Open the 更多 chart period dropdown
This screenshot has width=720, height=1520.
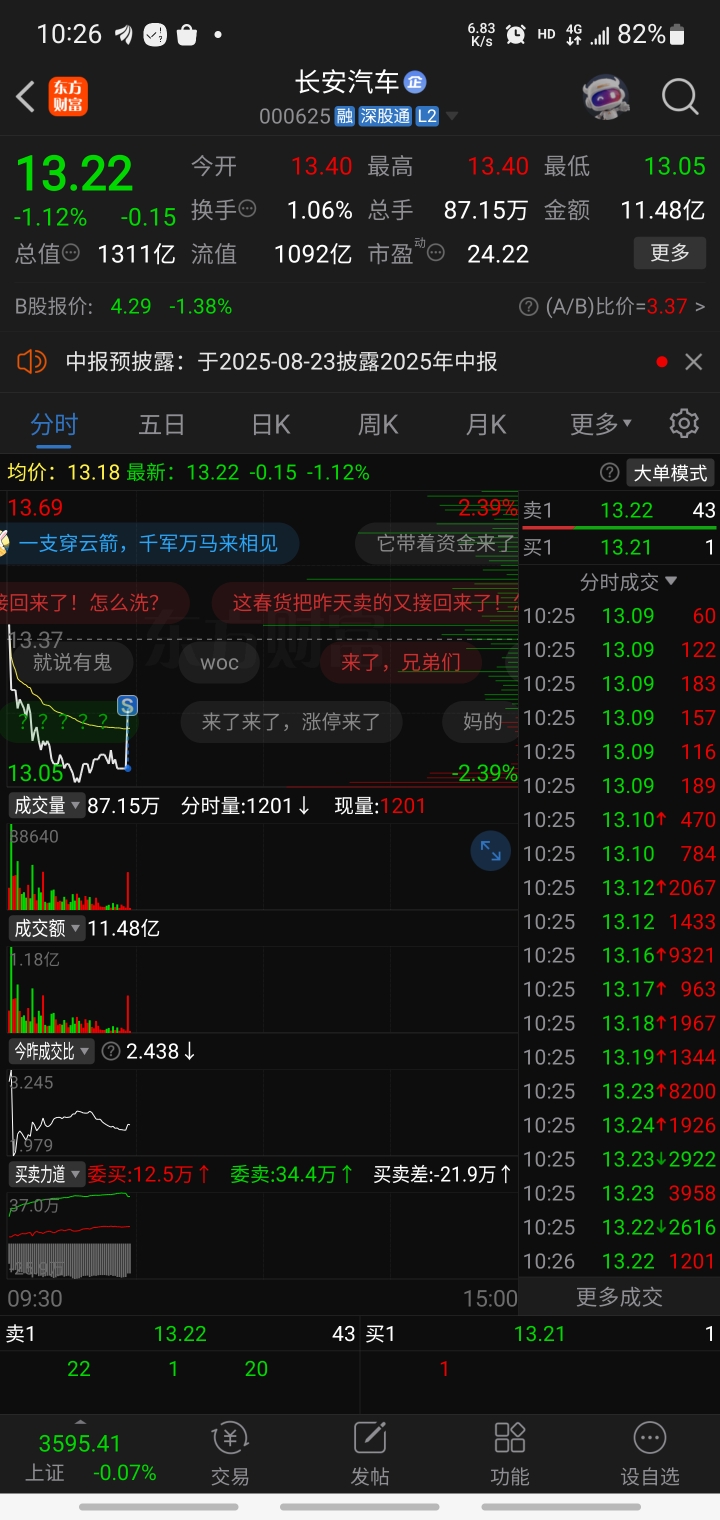coord(600,424)
